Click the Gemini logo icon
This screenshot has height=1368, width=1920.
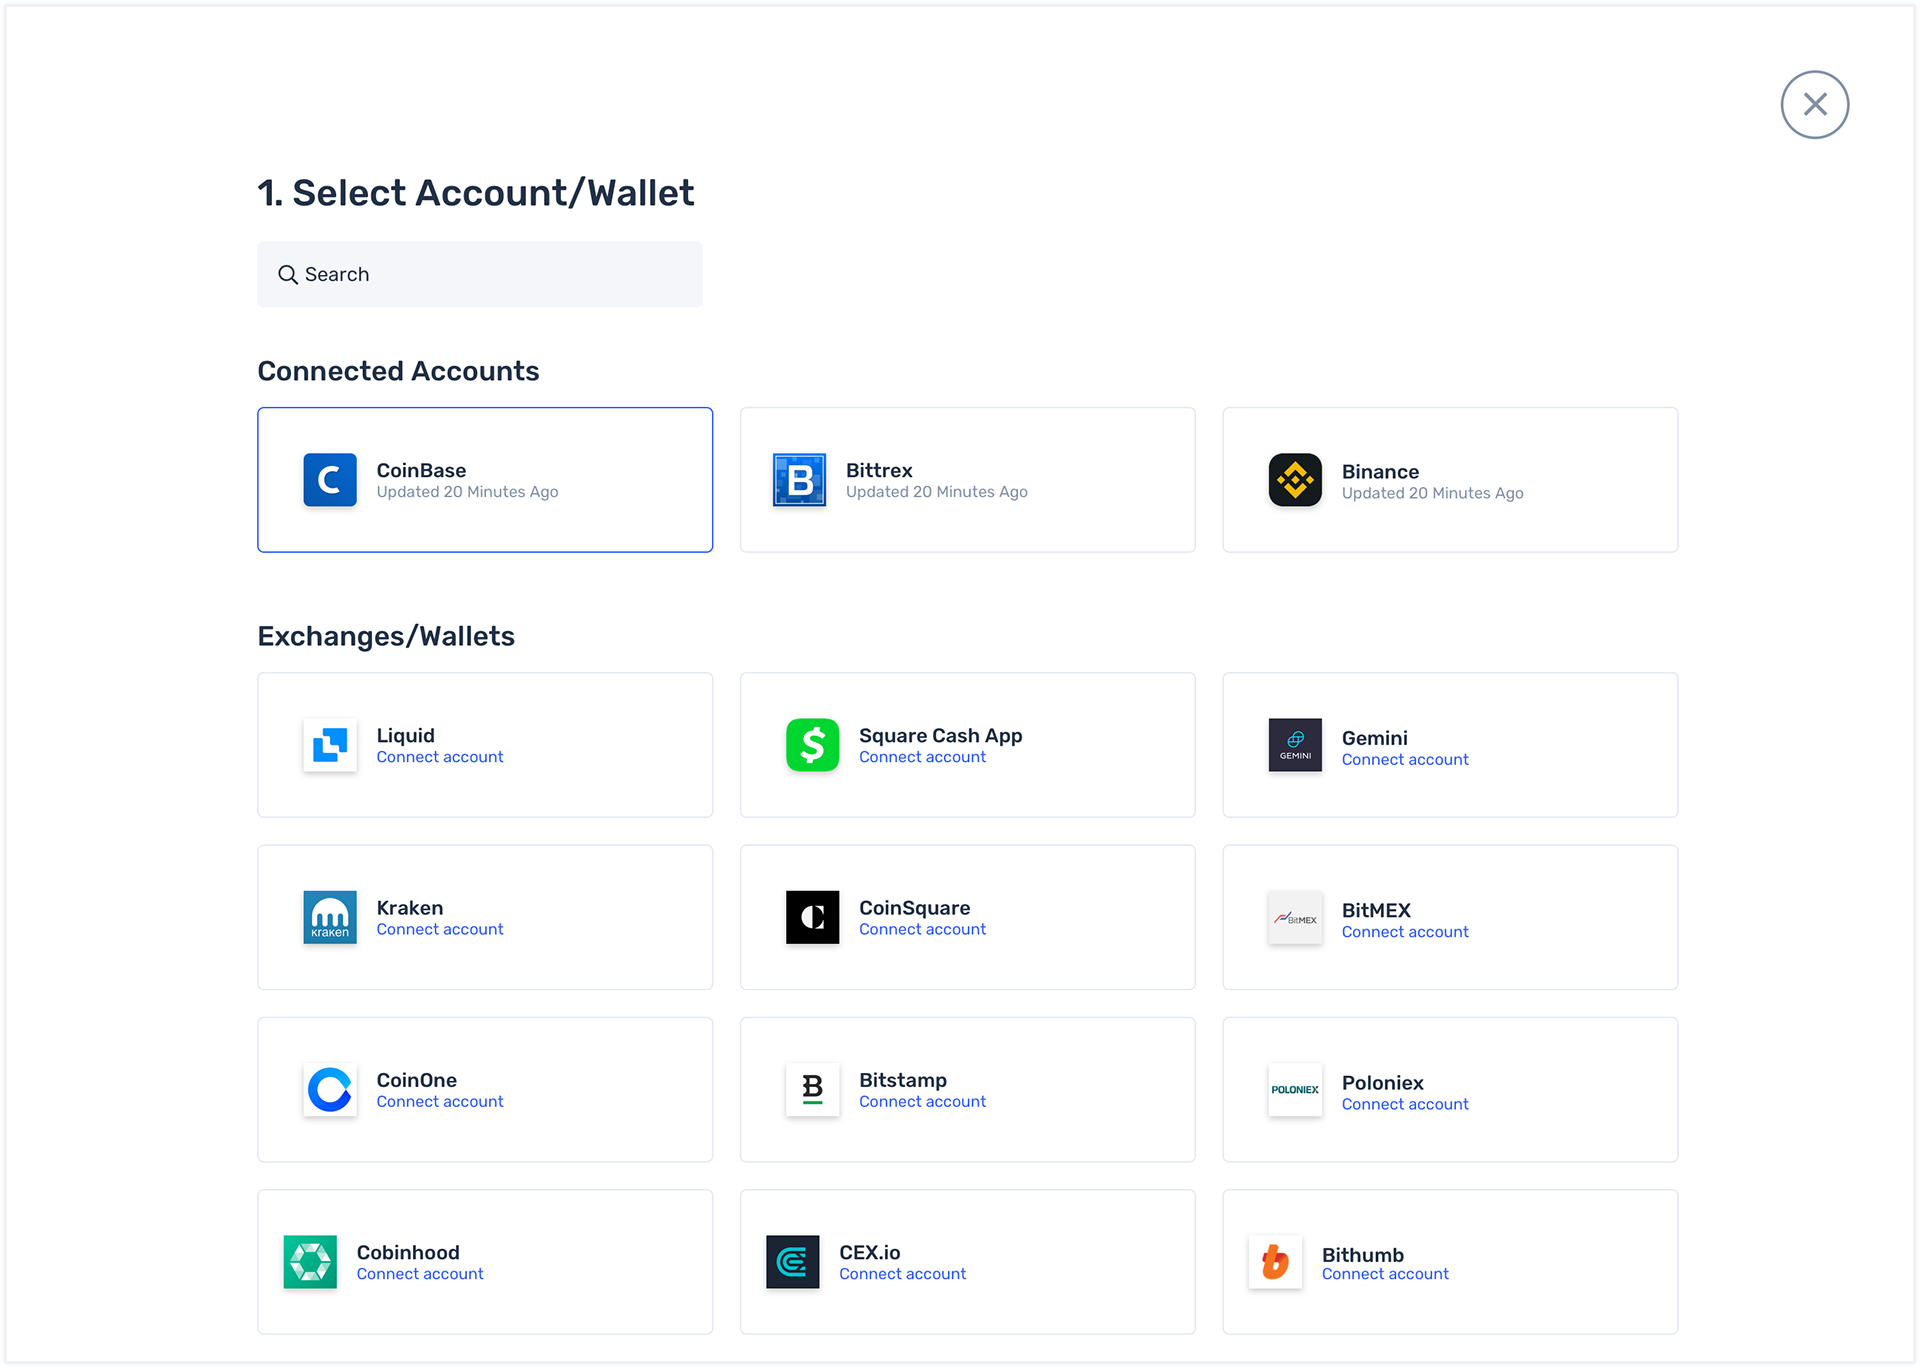[1295, 745]
